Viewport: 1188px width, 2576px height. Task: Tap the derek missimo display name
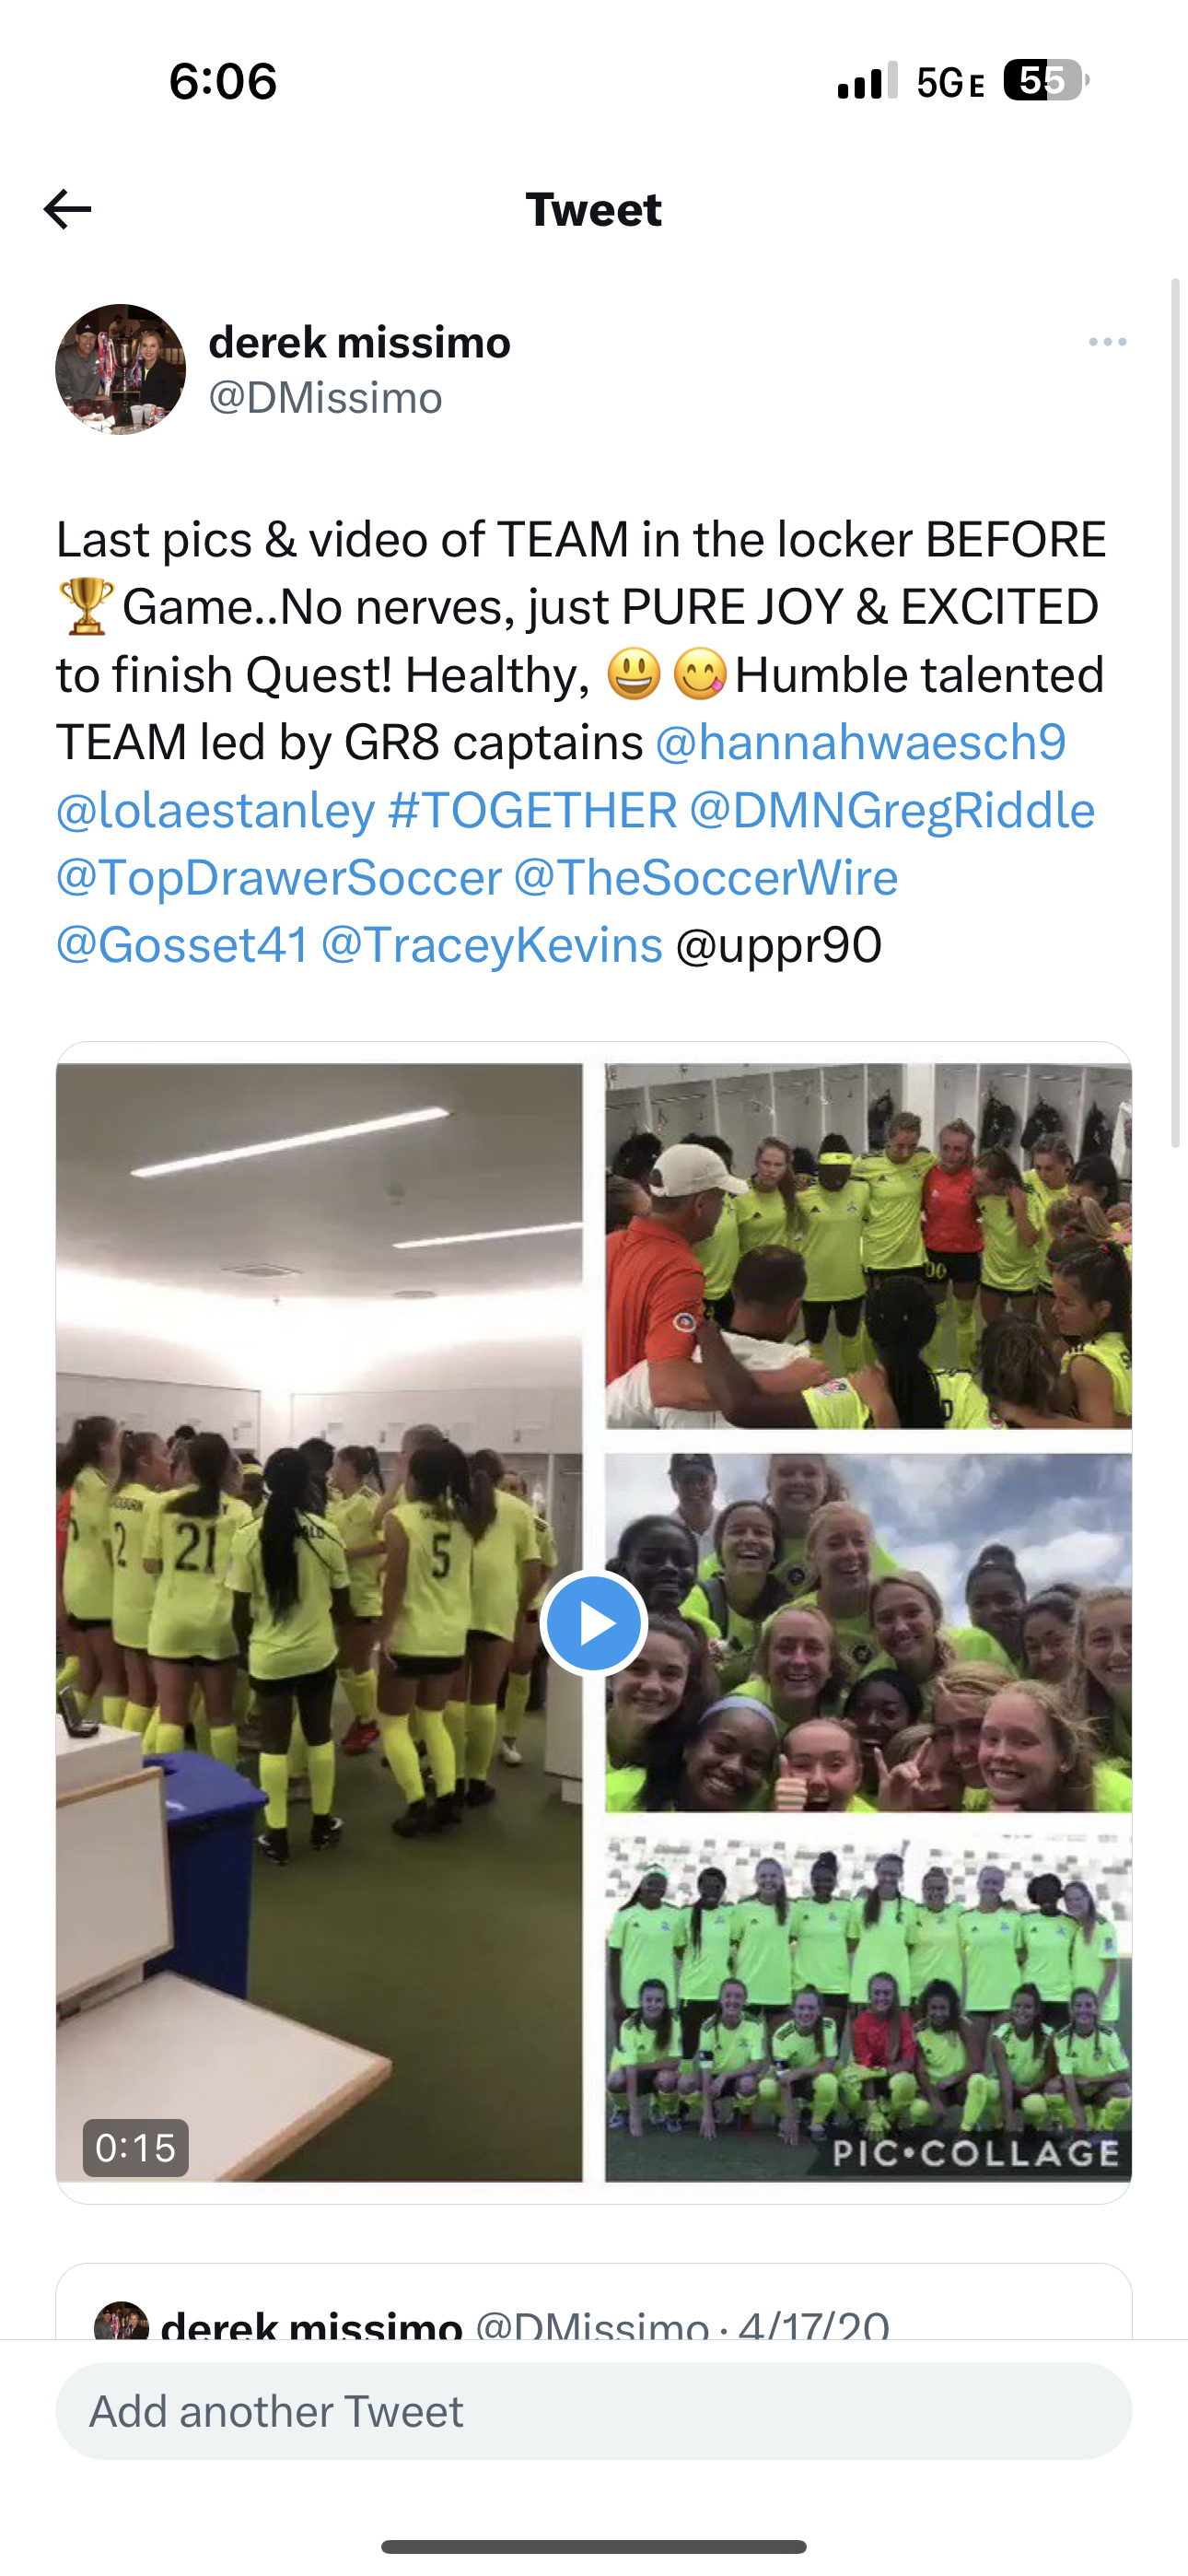pos(359,342)
